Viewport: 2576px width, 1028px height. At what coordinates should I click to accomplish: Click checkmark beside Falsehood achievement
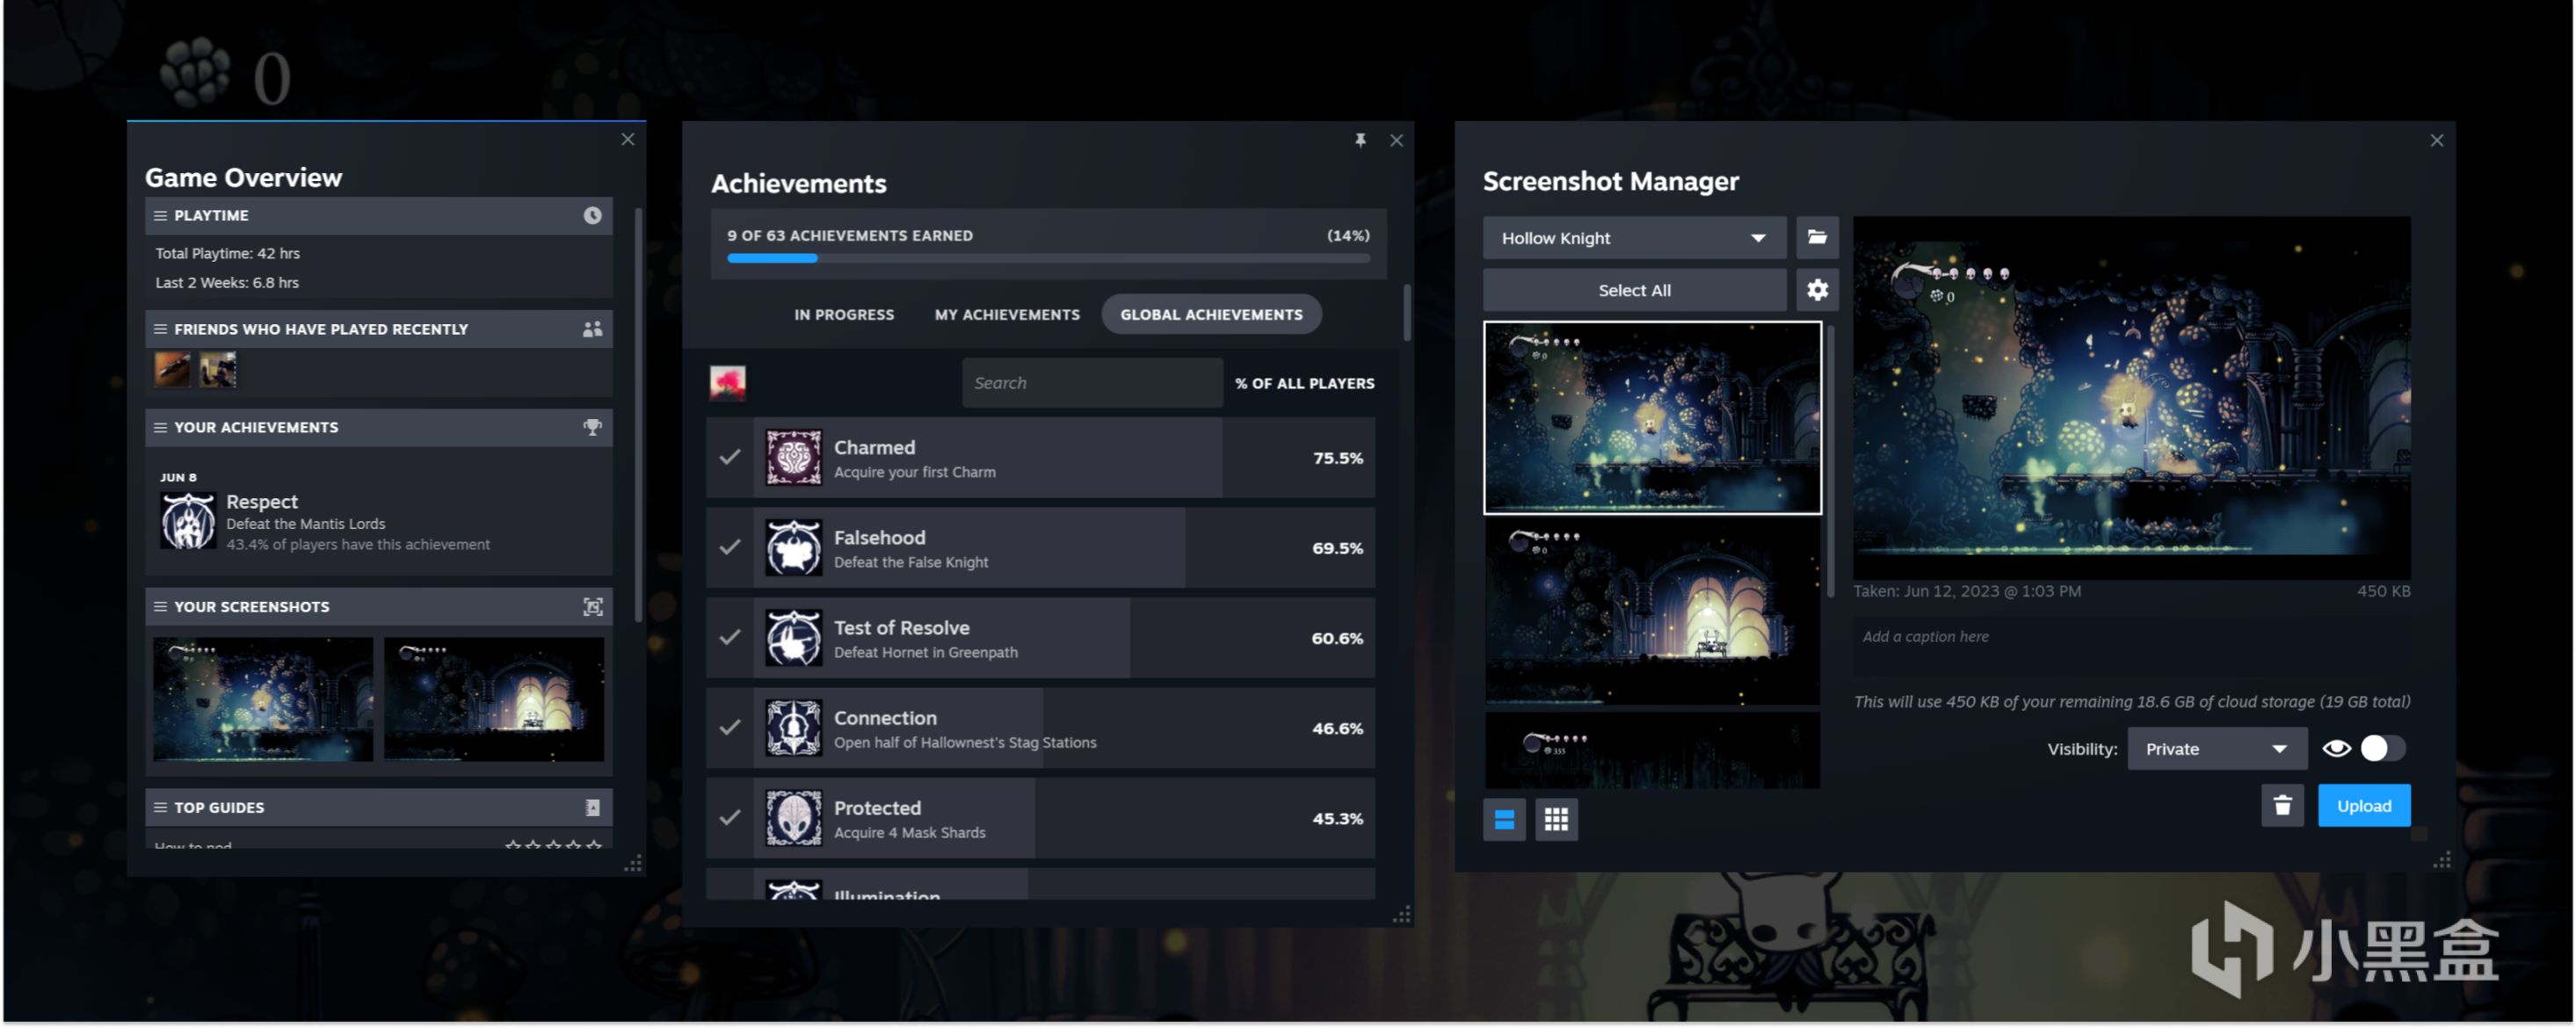[x=730, y=547]
